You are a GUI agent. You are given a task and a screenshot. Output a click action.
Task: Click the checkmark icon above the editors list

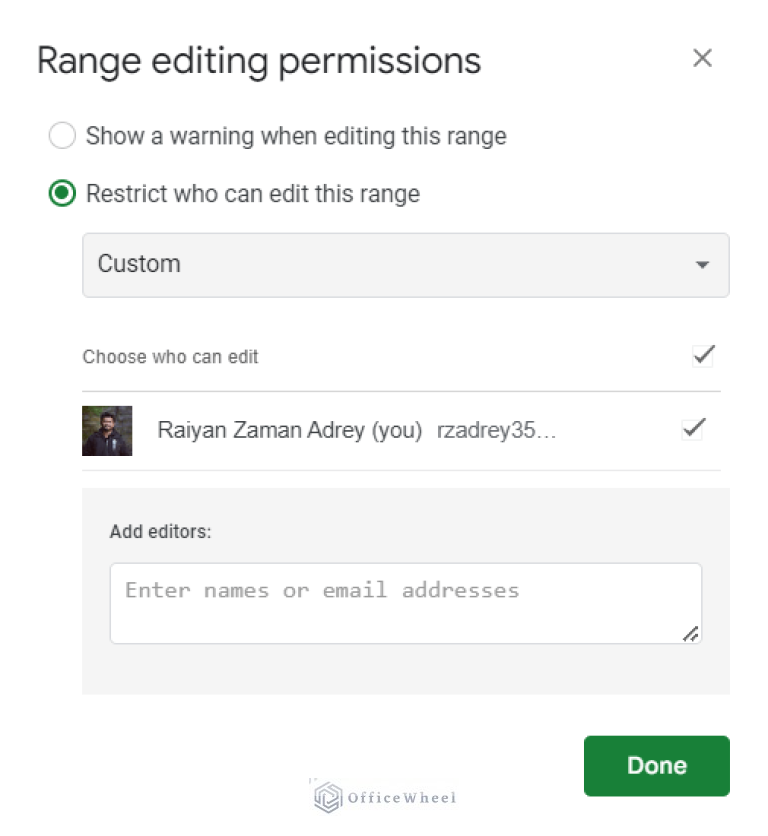pos(703,355)
